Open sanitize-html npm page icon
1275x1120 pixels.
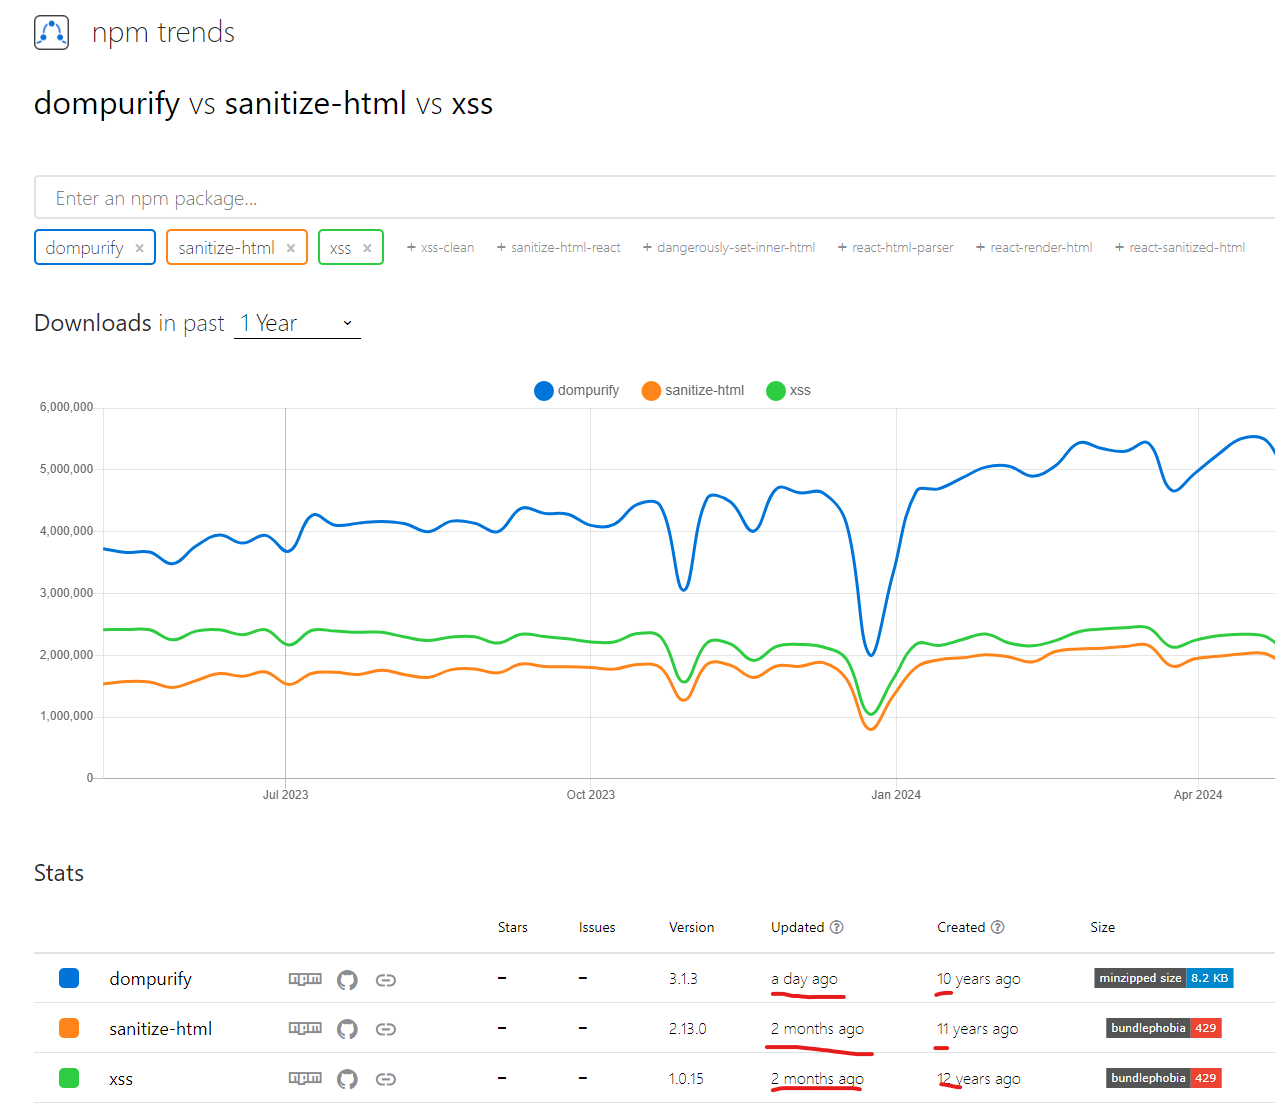coord(305,1028)
